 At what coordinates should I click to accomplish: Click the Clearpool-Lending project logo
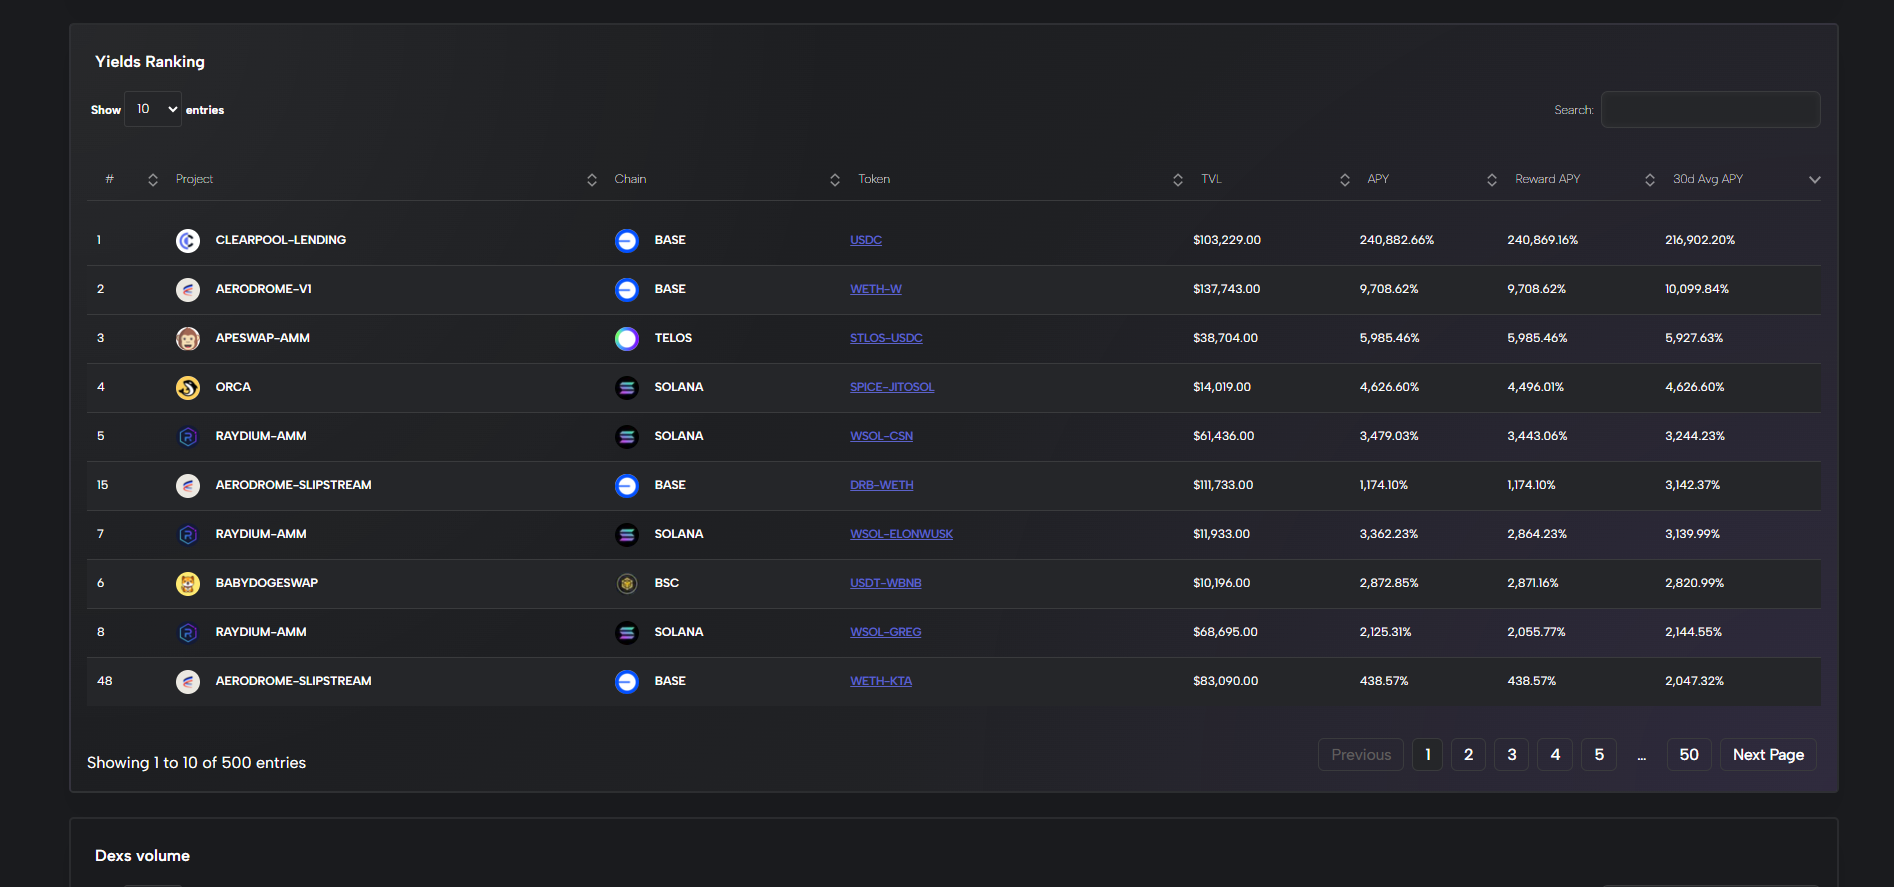pyautogui.click(x=187, y=241)
